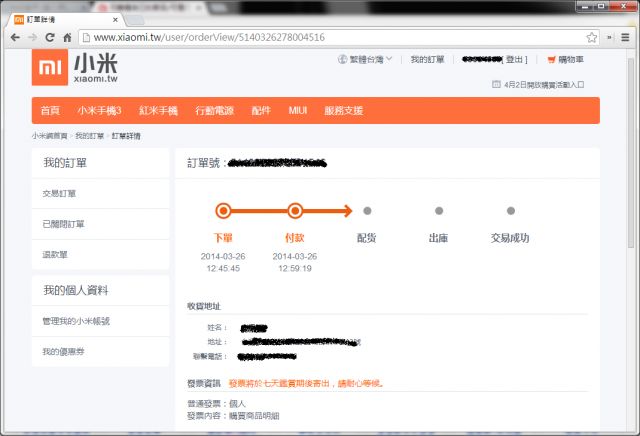Open 管理我的小米帳號 in sidebar

pyautogui.click(x=76, y=321)
